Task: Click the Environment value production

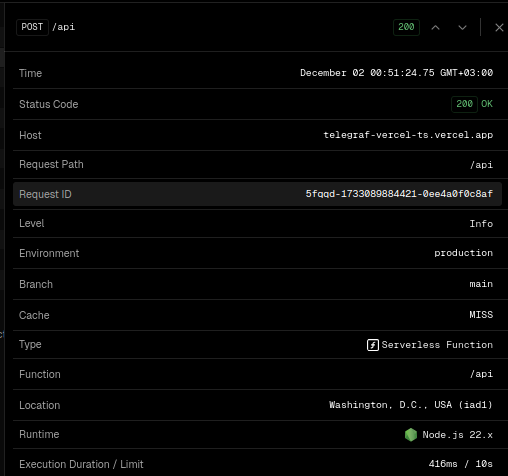Action: 463,253
